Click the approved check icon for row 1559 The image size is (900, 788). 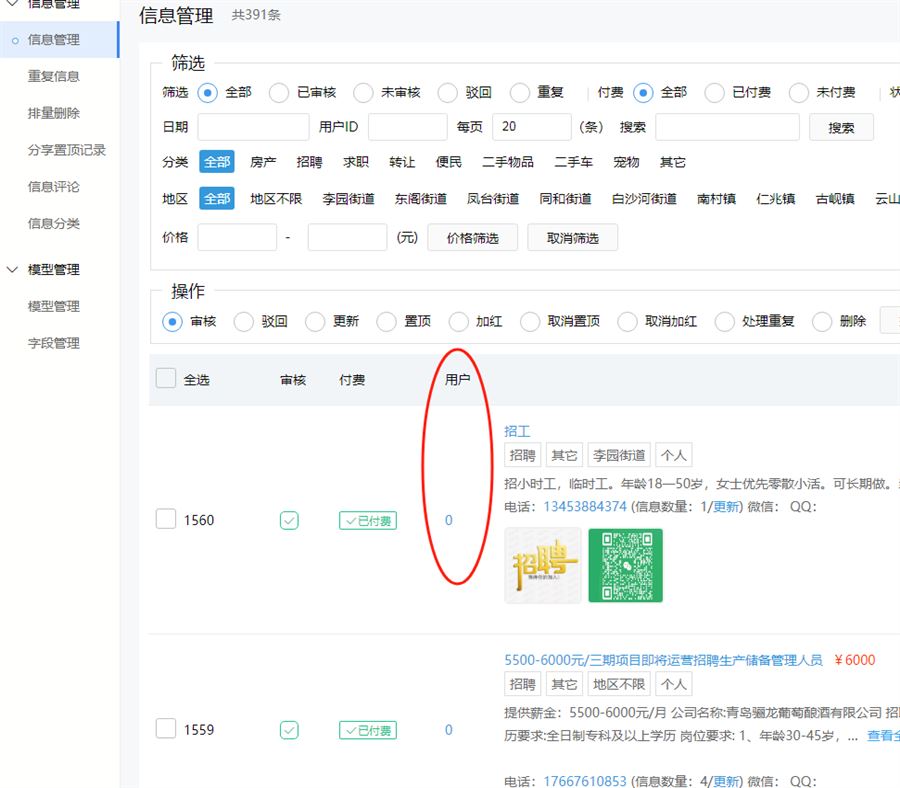point(289,730)
